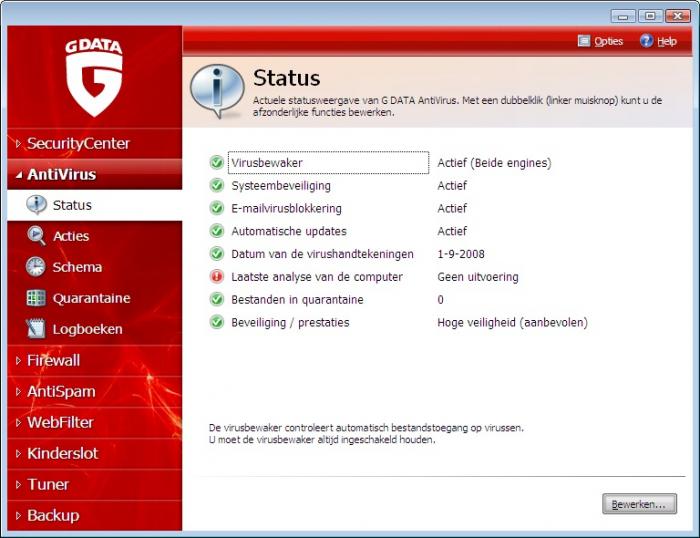
Task: Collapse the AntiVirus section arrow
Action: pyautogui.click(x=18, y=175)
